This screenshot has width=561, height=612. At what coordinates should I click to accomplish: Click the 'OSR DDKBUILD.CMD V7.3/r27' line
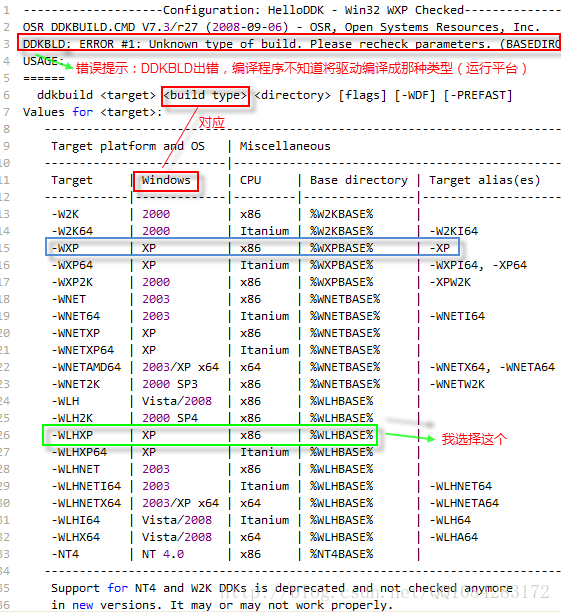click(281, 27)
